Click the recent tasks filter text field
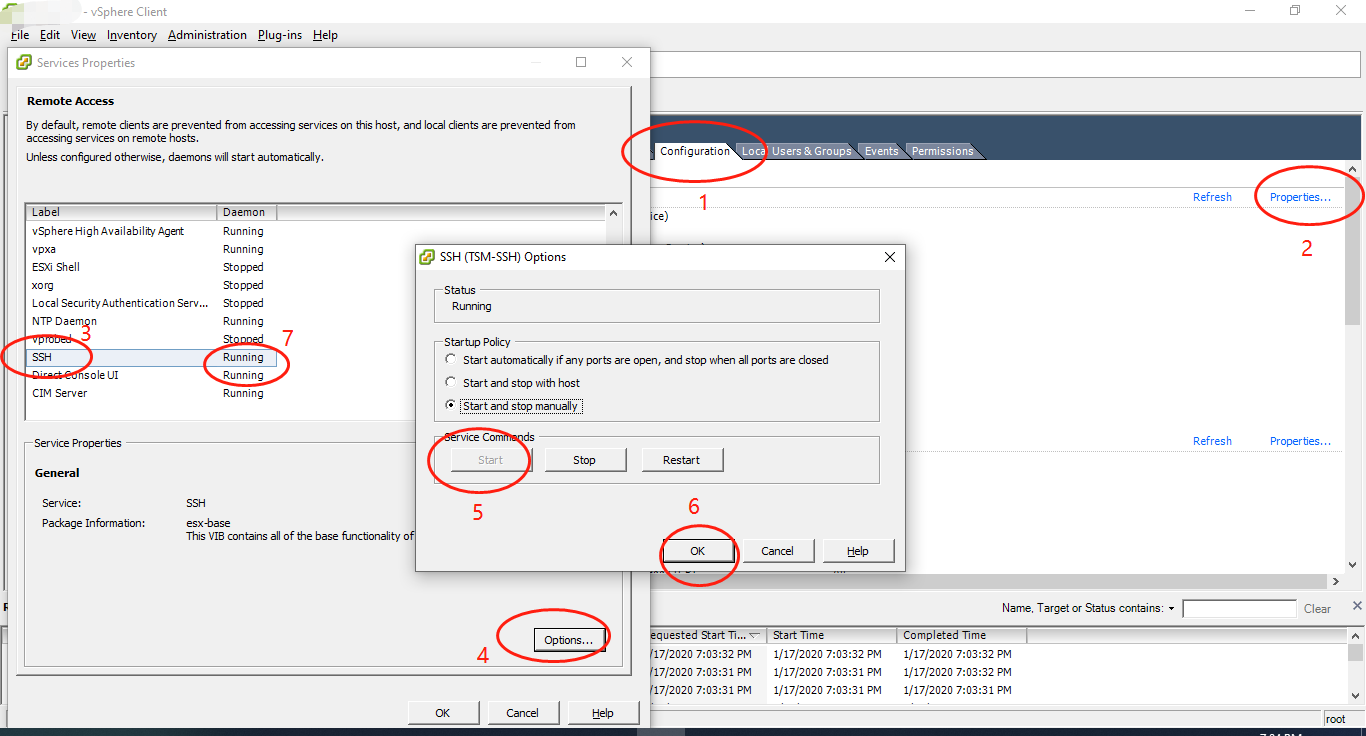 (1239, 608)
